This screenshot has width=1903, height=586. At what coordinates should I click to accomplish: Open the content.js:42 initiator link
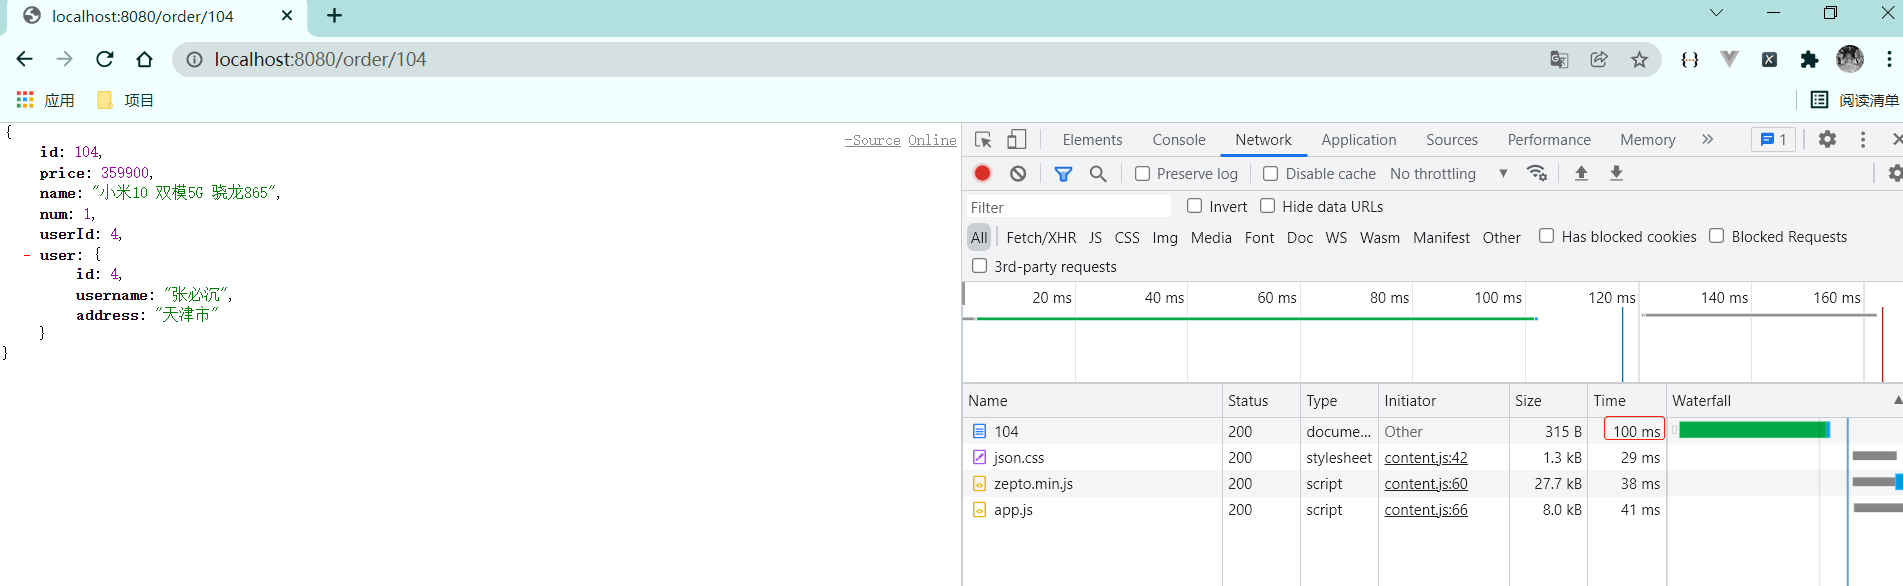[1426, 458]
